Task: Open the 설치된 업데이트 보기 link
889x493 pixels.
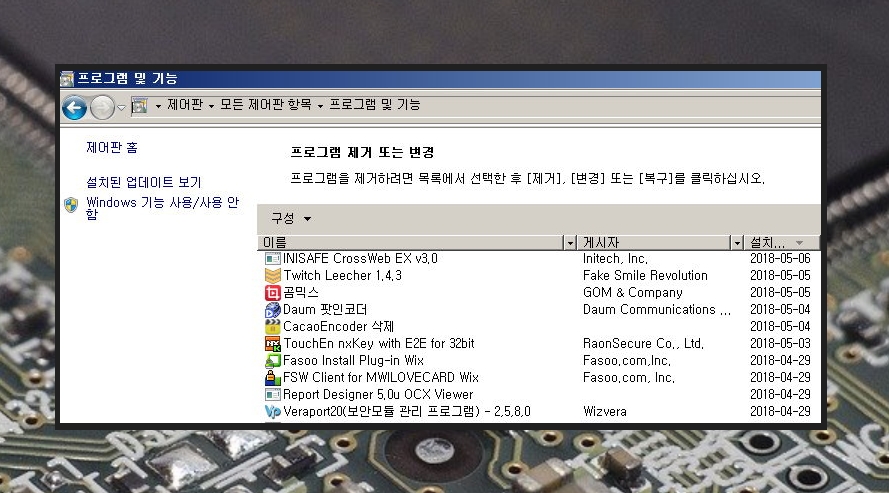Action: (143, 182)
